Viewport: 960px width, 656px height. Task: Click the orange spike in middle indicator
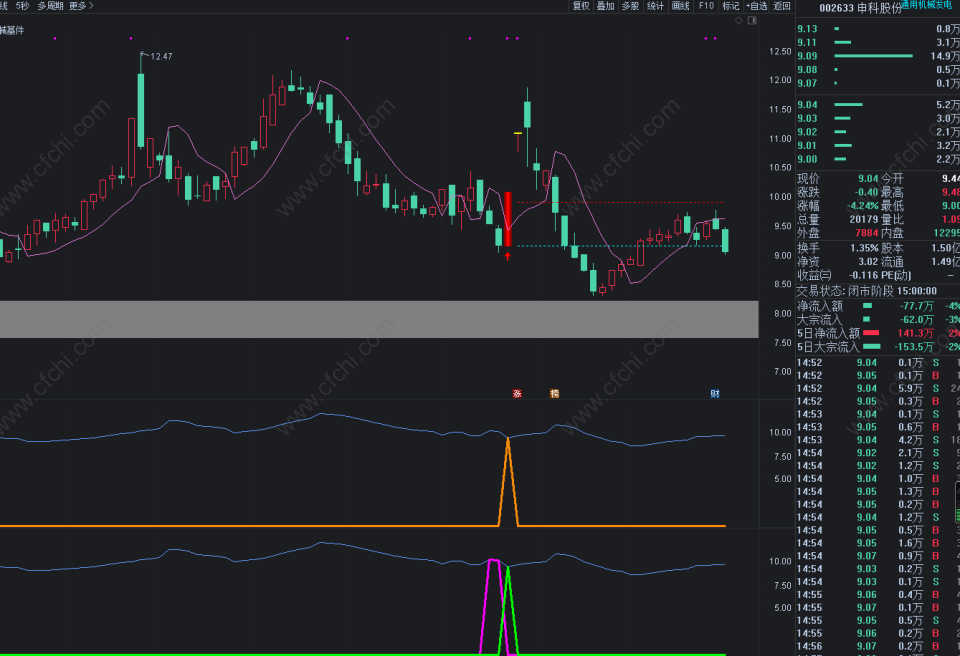pos(508,482)
